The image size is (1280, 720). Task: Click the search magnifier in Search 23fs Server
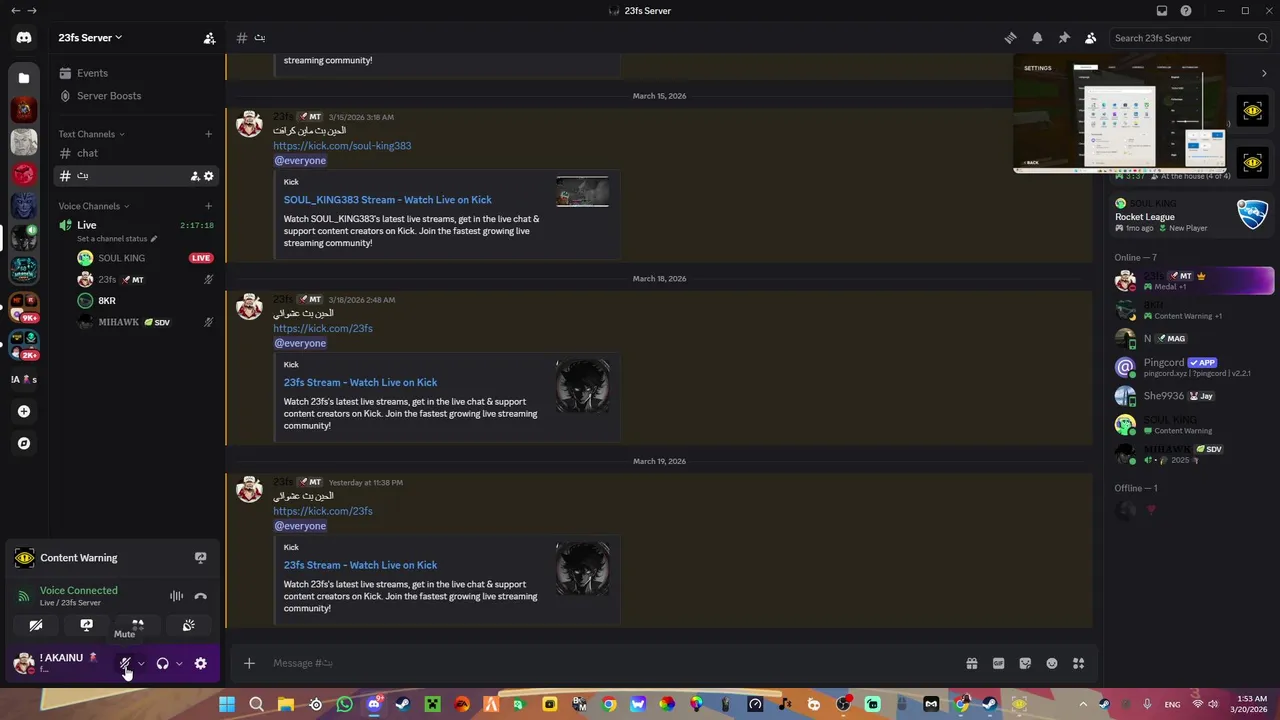[1263, 38]
